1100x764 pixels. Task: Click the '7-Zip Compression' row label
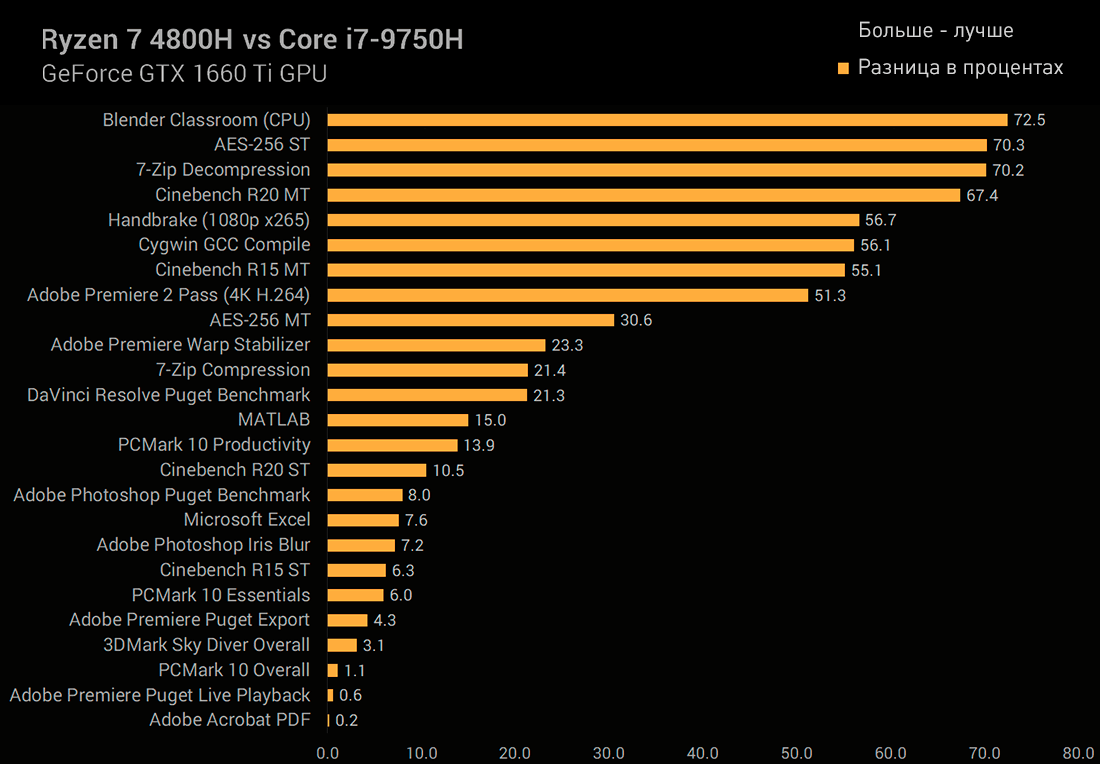click(x=233, y=370)
